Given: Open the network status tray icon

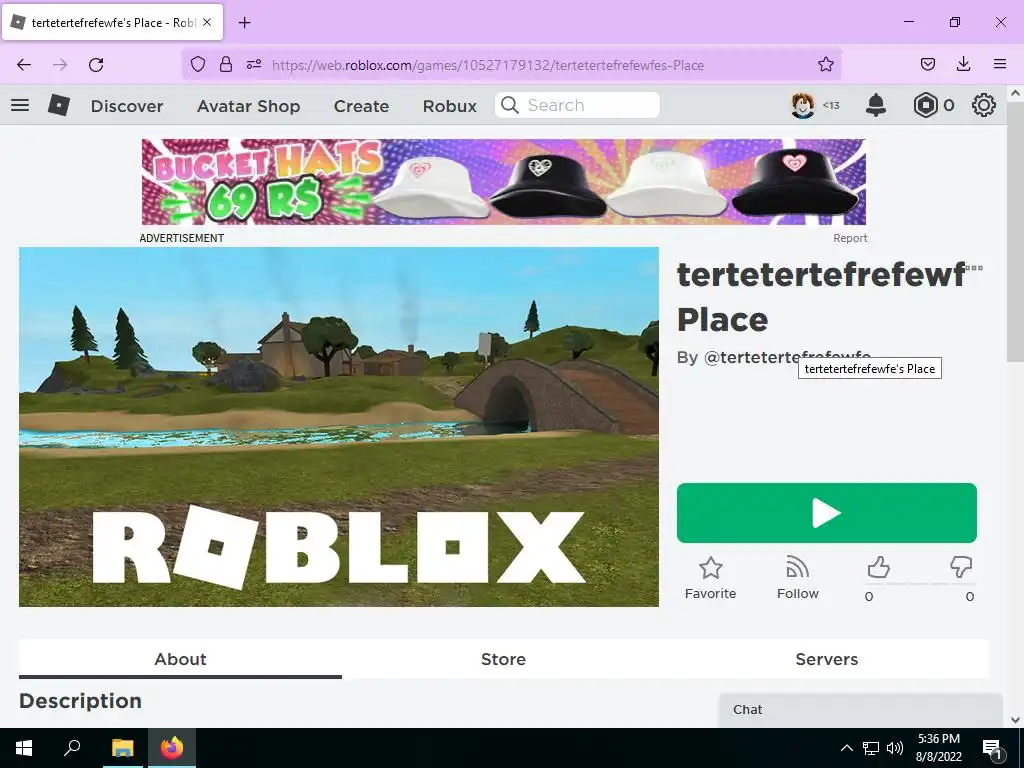Looking at the screenshot, I should pos(871,748).
